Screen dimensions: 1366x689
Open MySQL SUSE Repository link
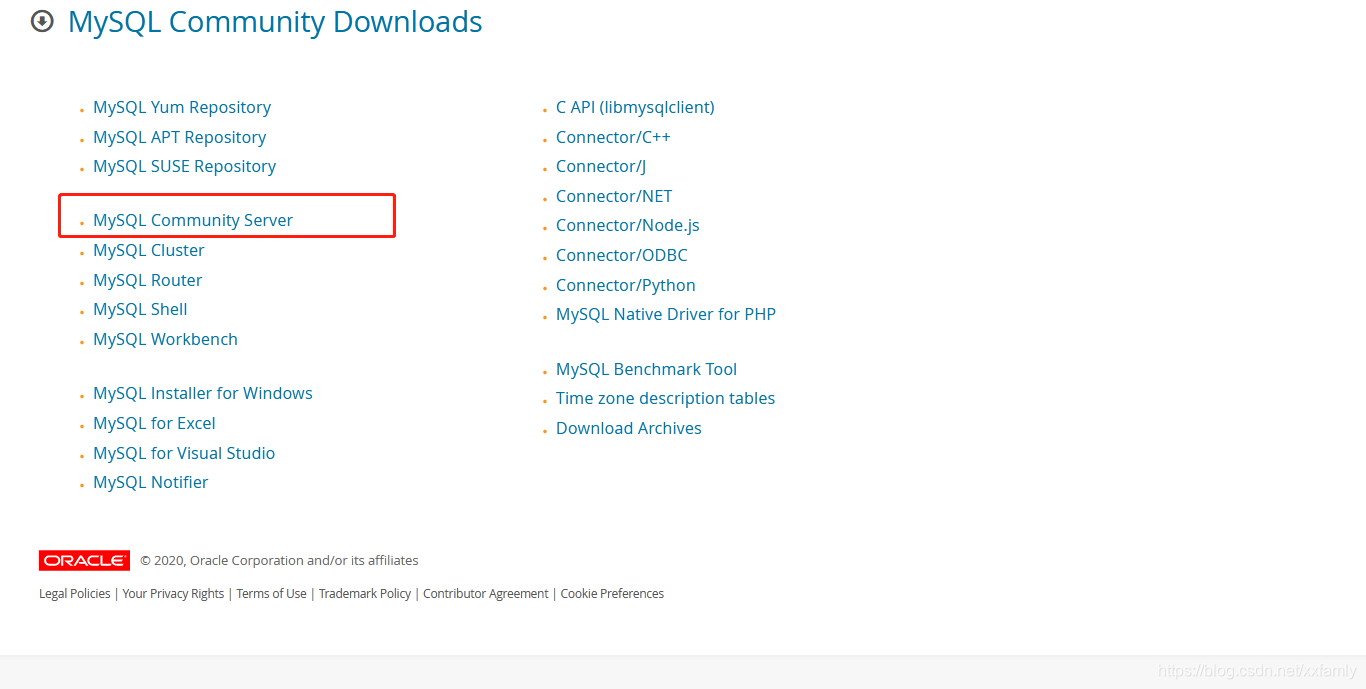pyautogui.click(x=185, y=166)
